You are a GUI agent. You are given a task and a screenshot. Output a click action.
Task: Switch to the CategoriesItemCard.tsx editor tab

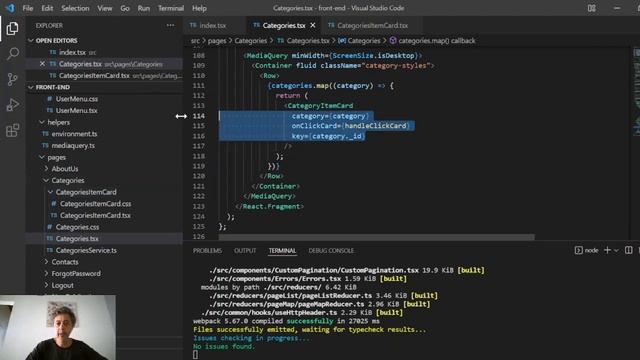[372, 25]
